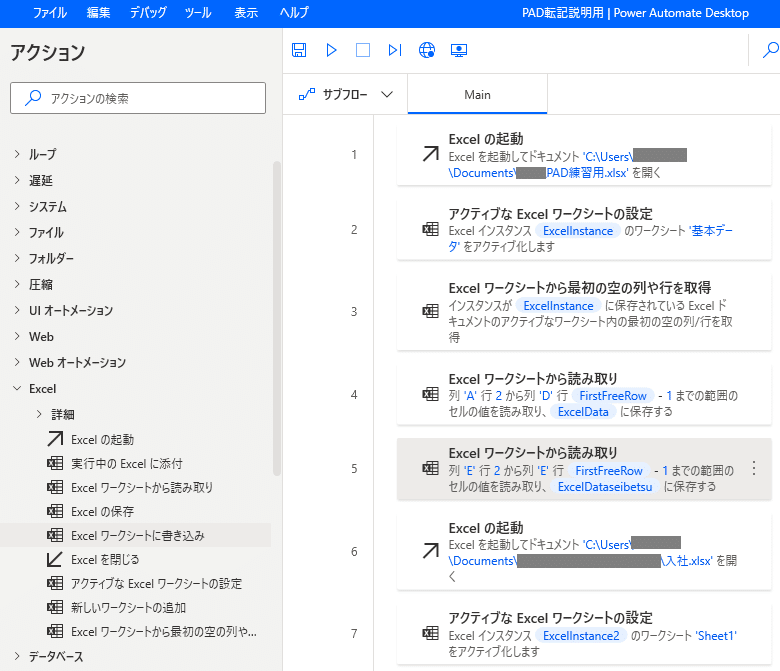Open the 表示 menu

246,12
